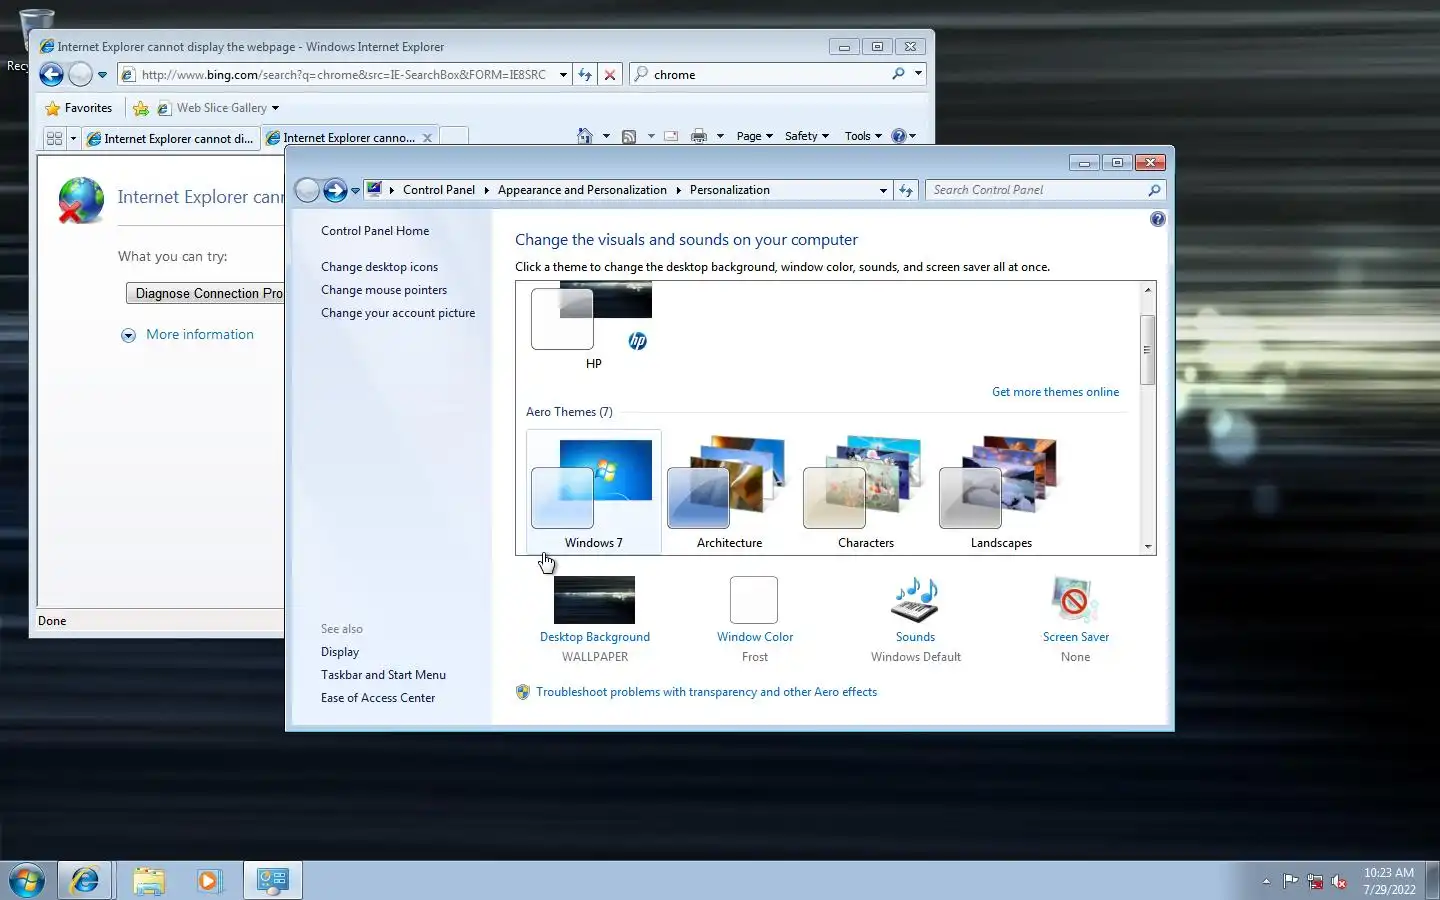The width and height of the screenshot is (1440, 900).
Task: Open the Troubleshoot problems with transparency link
Action: coord(706,692)
